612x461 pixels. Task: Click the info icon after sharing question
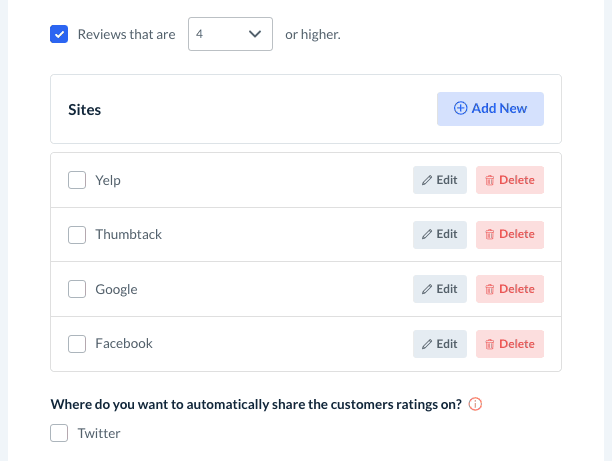click(x=476, y=405)
